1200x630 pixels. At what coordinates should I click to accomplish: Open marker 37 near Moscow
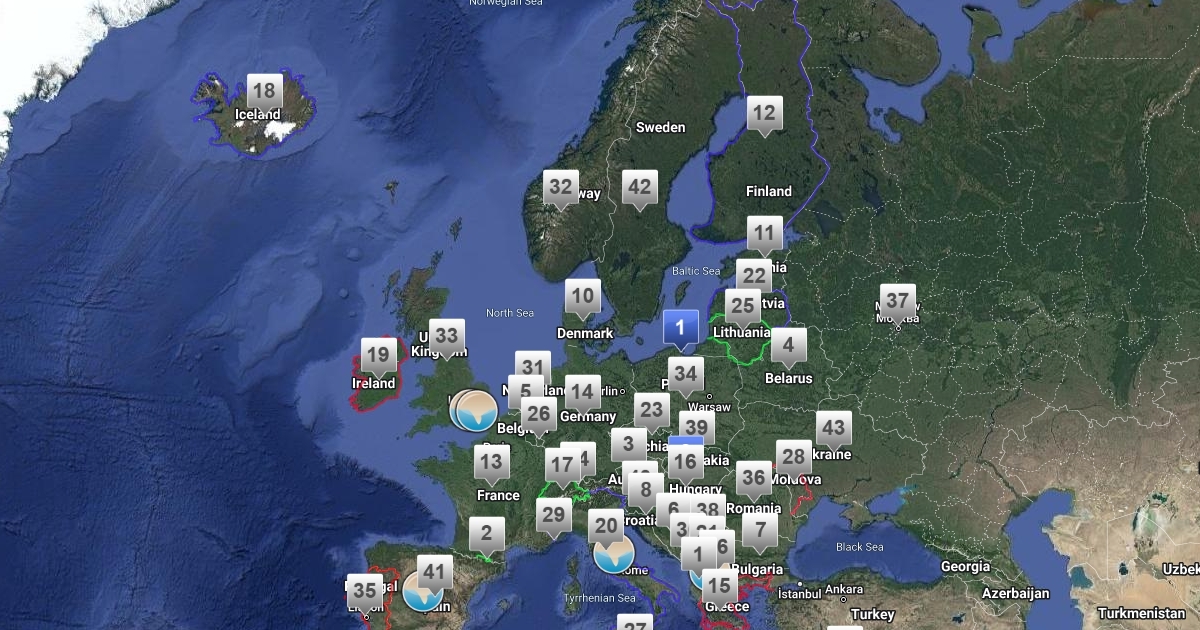897,301
